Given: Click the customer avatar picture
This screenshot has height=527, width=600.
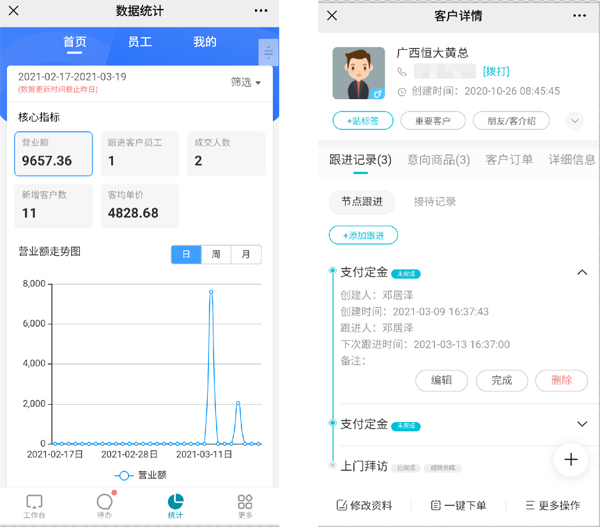Looking at the screenshot, I should point(359,73).
